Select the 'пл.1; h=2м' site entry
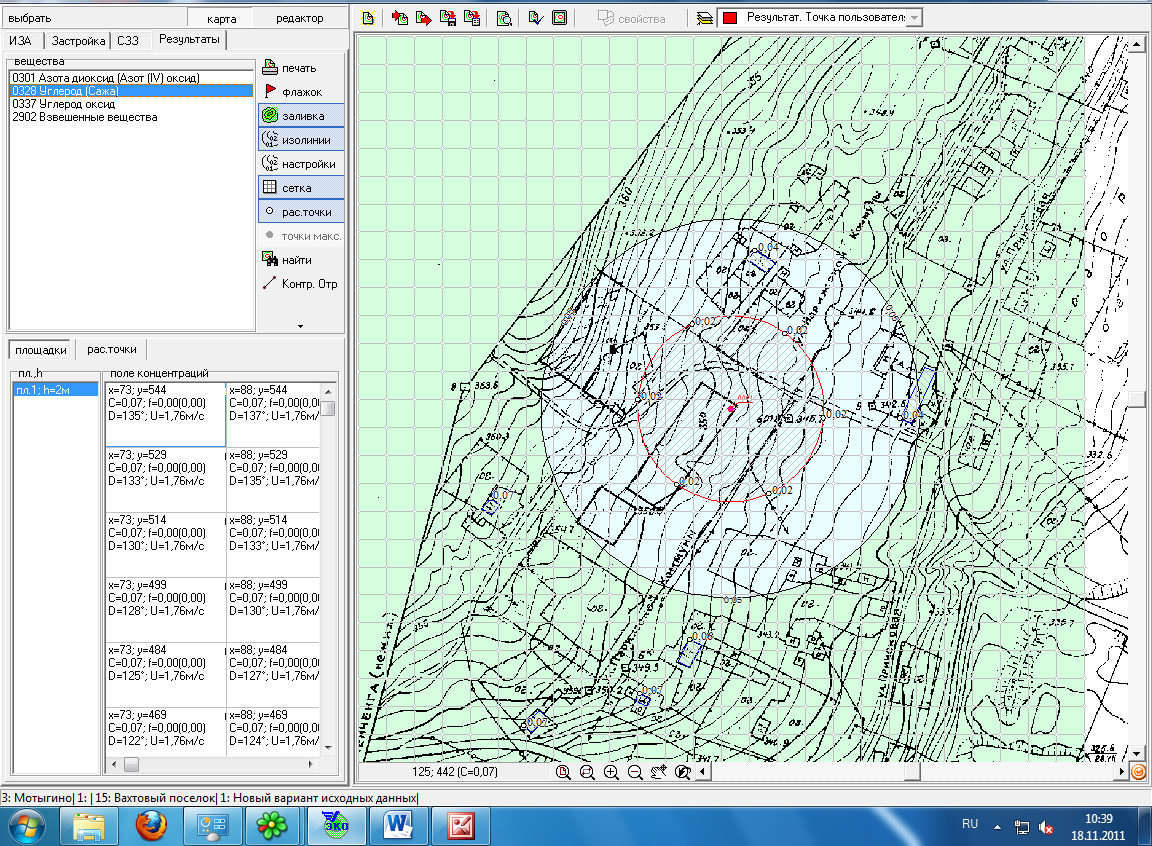The image size is (1152, 846). [41, 389]
